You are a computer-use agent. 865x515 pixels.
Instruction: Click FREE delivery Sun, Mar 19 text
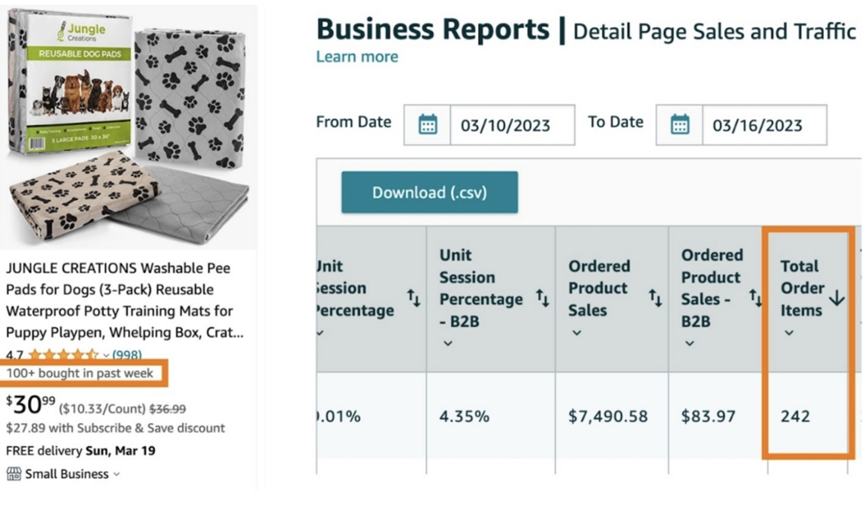point(81,450)
